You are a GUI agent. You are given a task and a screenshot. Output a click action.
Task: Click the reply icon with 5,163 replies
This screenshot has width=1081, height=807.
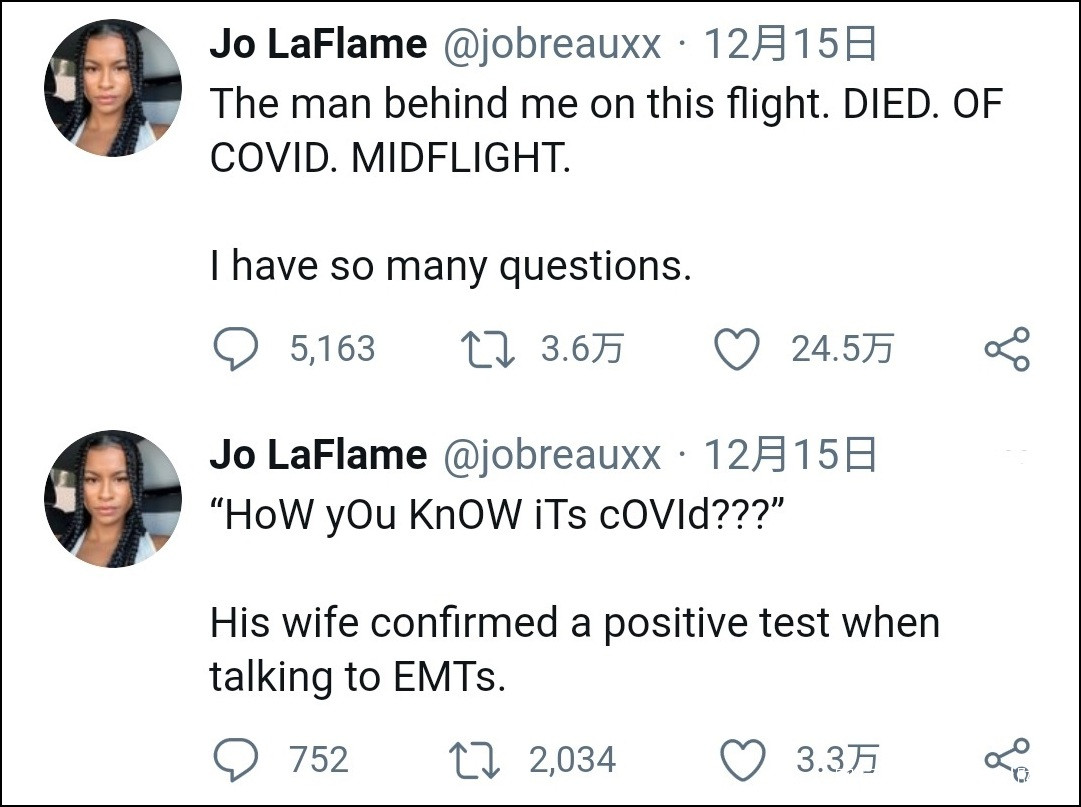click(x=236, y=349)
